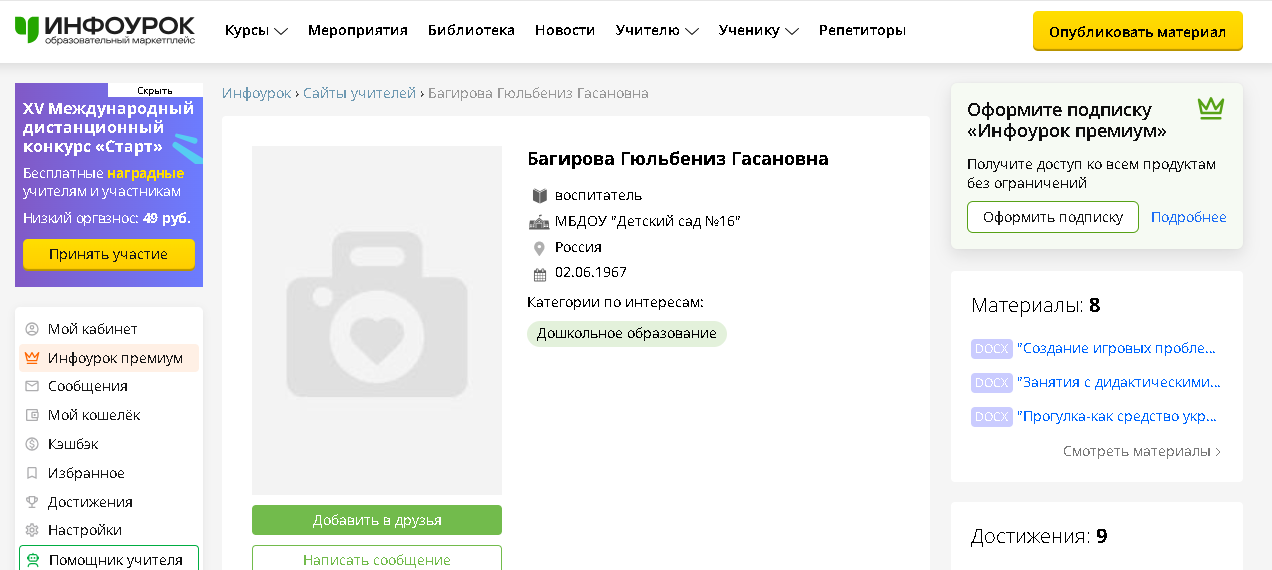1272x570 pixels.
Task: Click the Инфоурок logo icon
Action: [x=28, y=30]
